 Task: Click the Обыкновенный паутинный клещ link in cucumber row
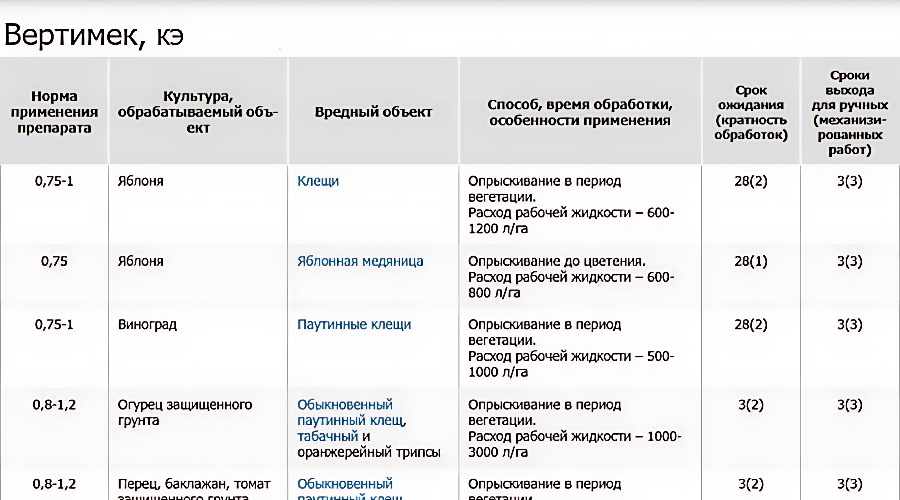pyautogui.click(x=351, y=412)
